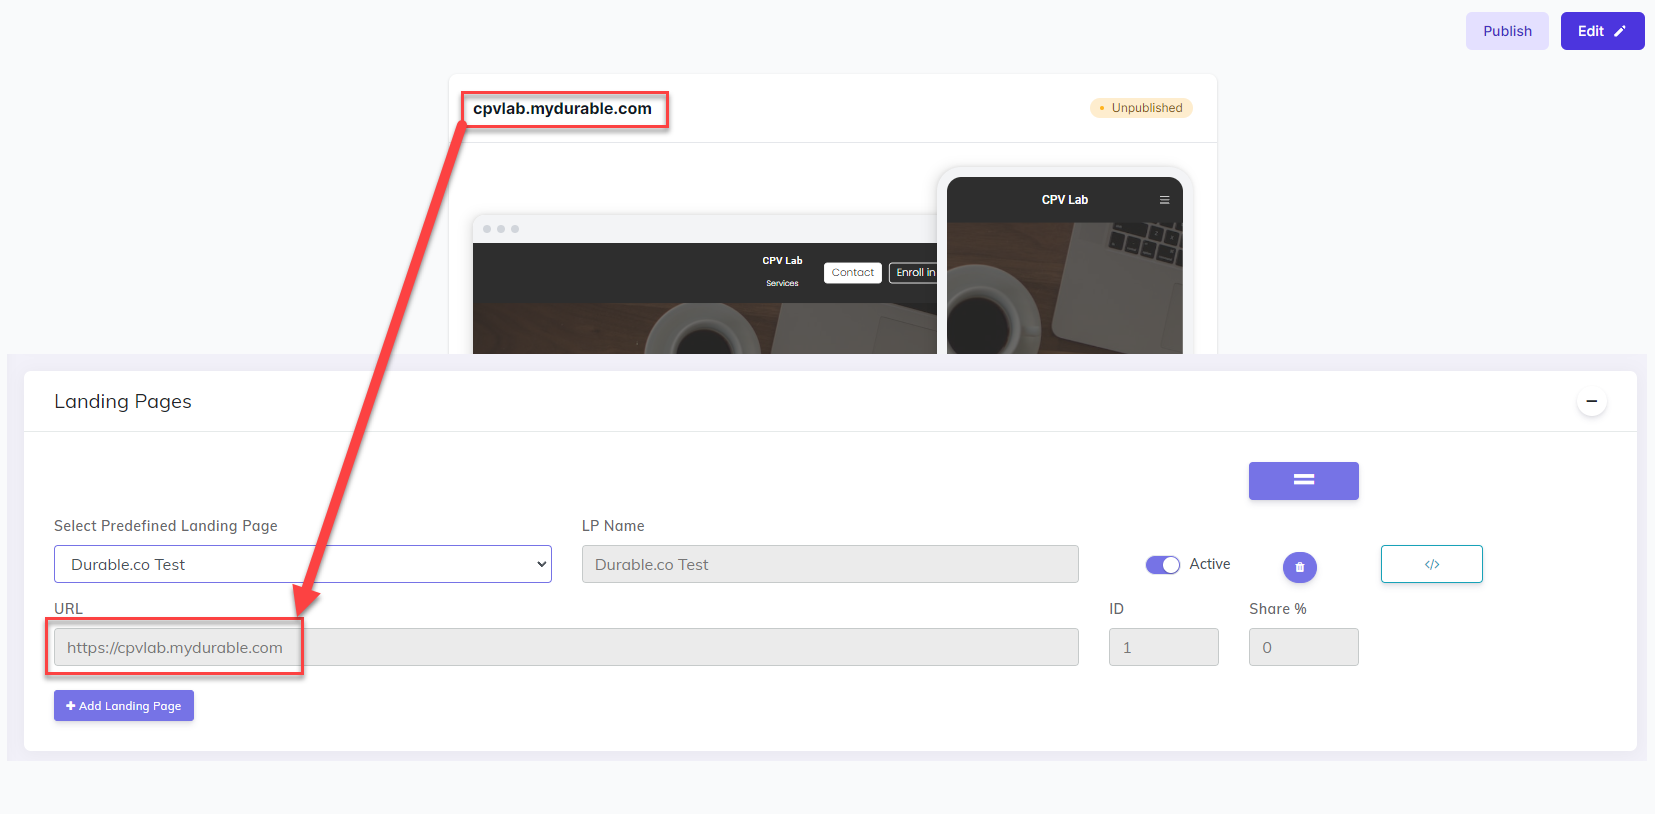Click Add Landing Page button
1655x814 pixels.
click(x=124, y=706)
